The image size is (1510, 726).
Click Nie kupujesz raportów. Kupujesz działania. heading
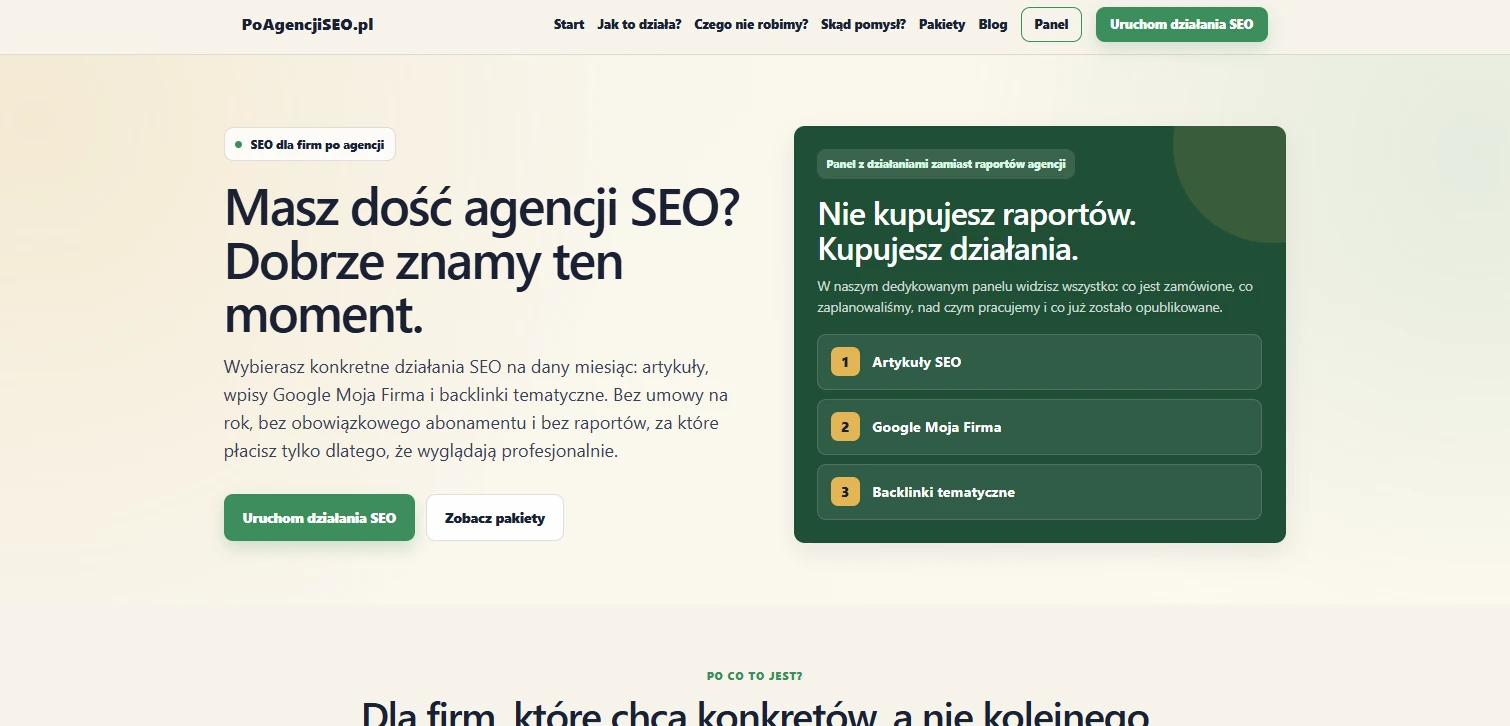pyautogui.click(x=977, y=231)
